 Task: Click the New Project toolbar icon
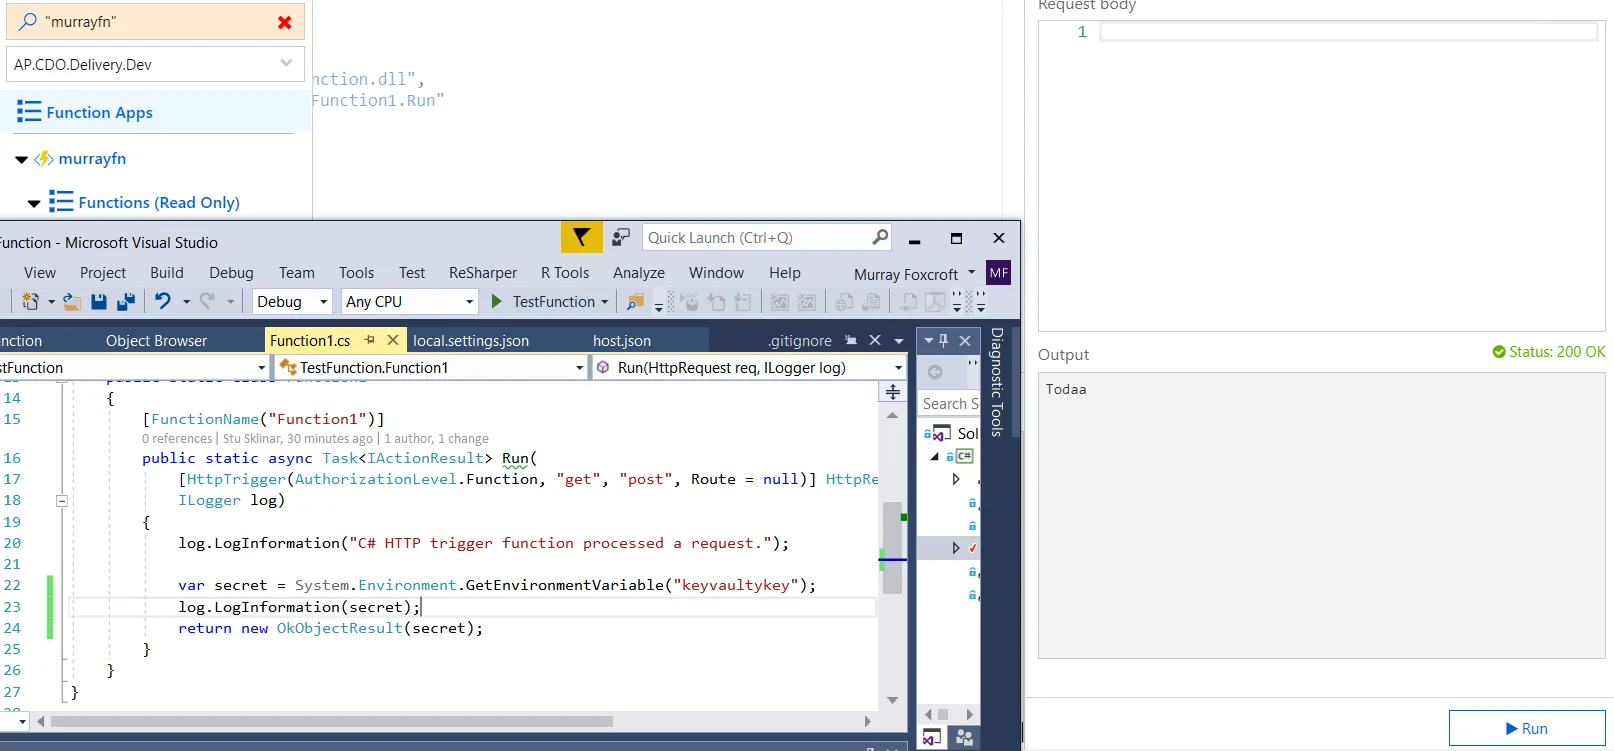coord(31,301)
